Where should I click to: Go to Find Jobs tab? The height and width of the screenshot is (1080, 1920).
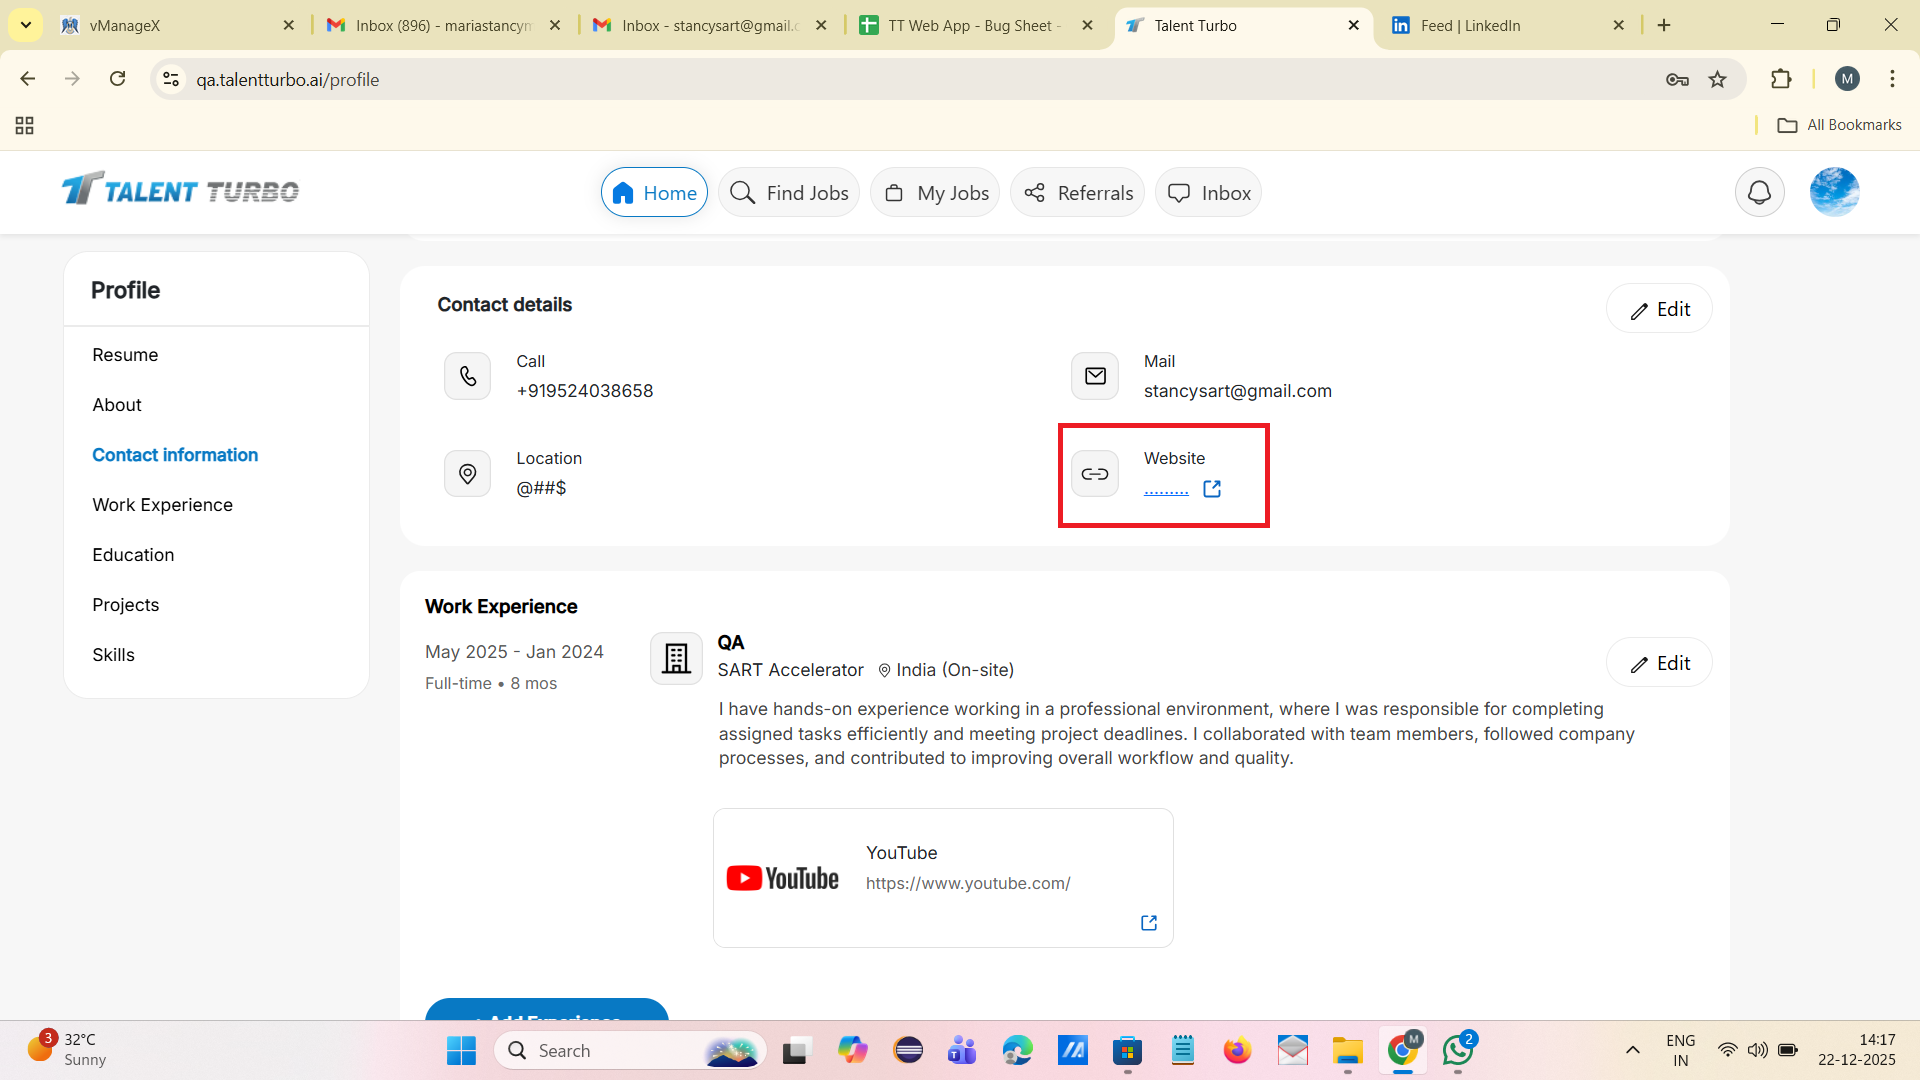point(789,193)
